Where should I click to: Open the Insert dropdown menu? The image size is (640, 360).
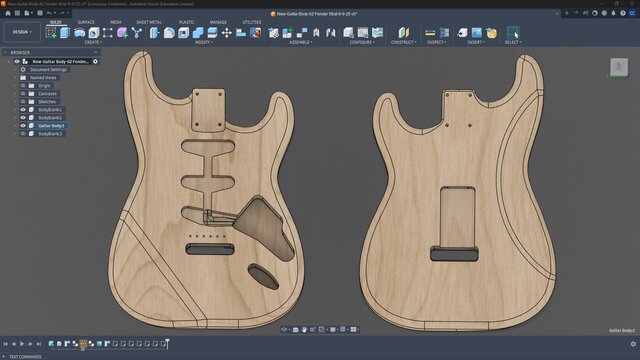[476, 42]
